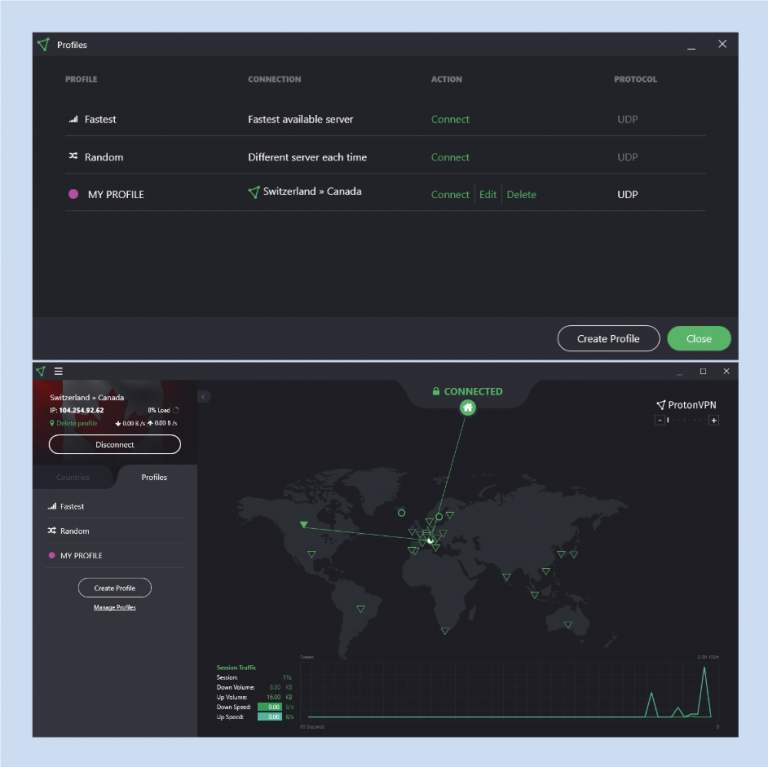Click the Up Speed value bar

tap(269, 717)
